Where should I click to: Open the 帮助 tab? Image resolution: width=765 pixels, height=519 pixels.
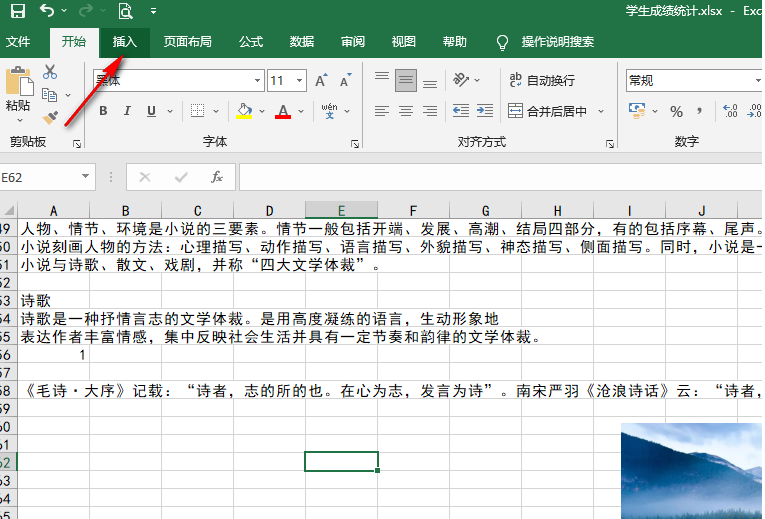point(454,42)
